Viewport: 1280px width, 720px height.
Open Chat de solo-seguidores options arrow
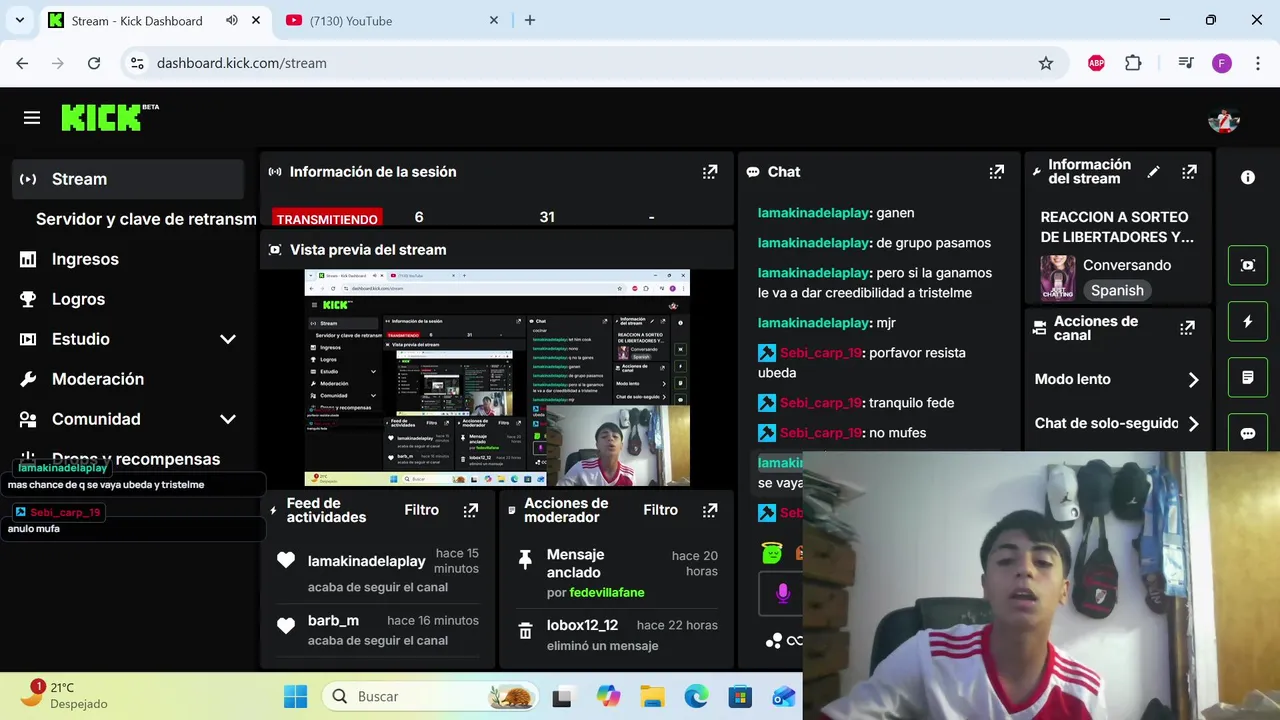click(1193, 424)
